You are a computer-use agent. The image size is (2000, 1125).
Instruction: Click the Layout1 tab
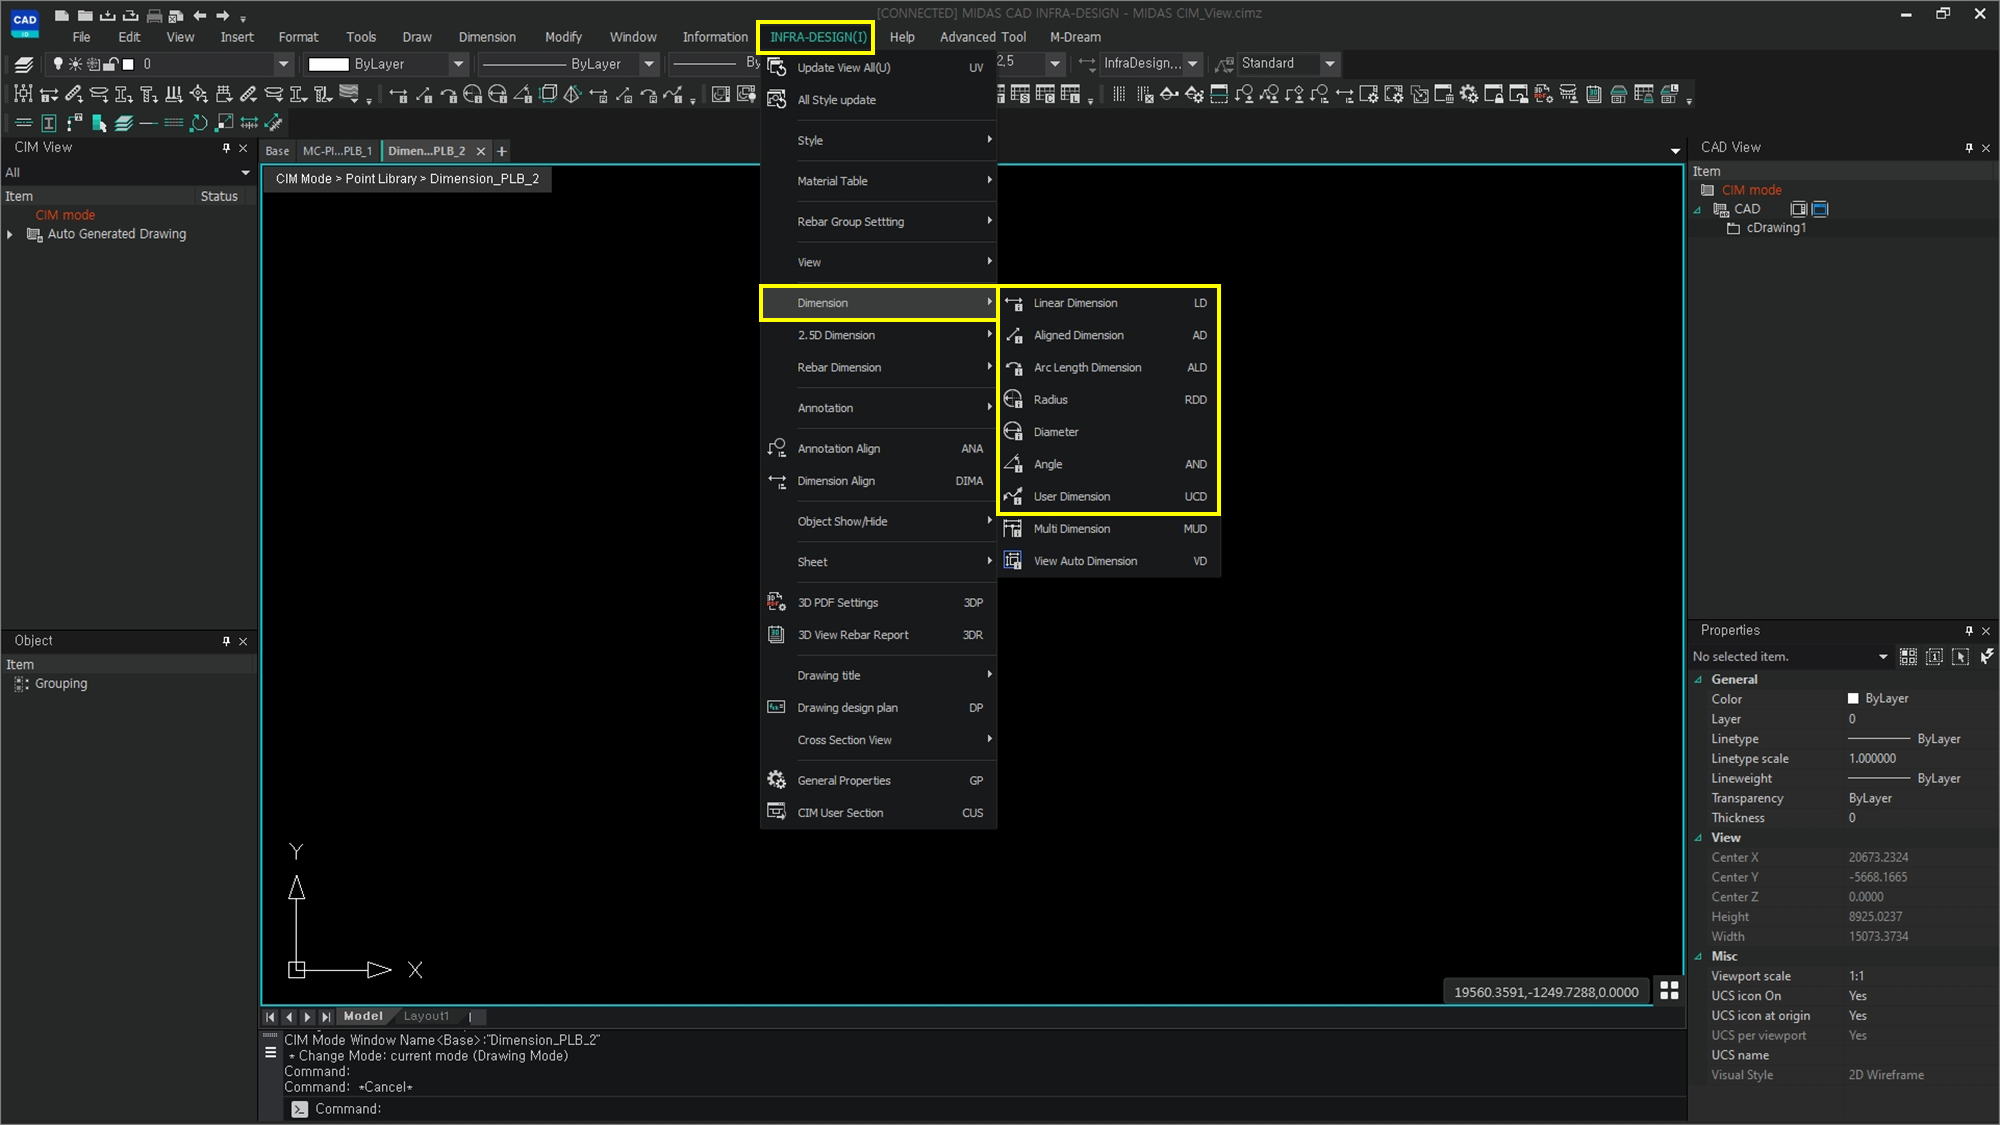pos(426,1016)
